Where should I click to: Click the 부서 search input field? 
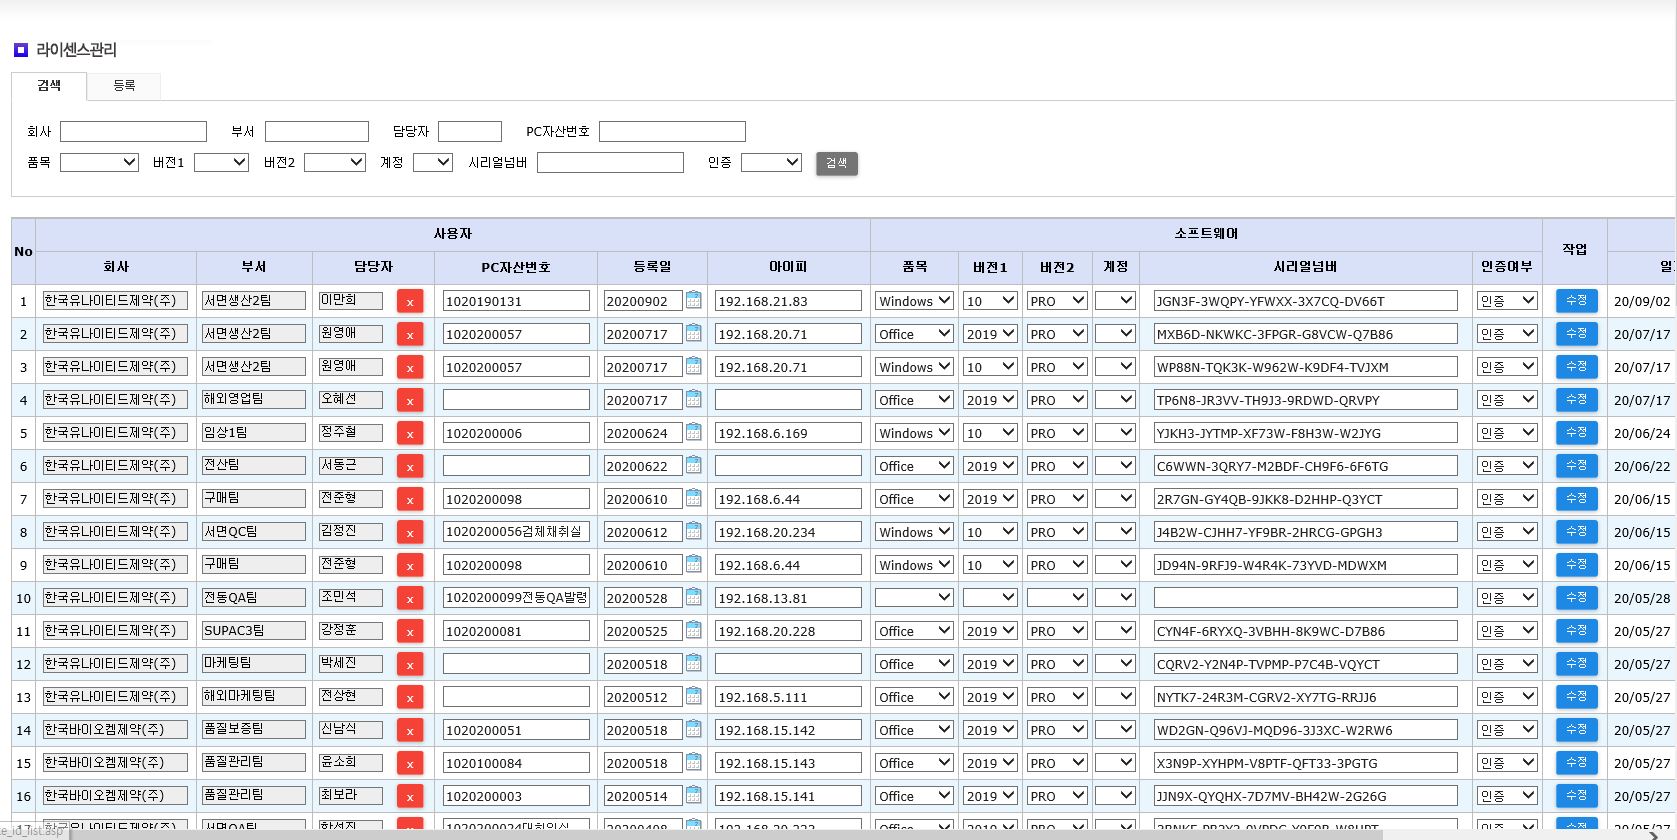click(317, 131)
